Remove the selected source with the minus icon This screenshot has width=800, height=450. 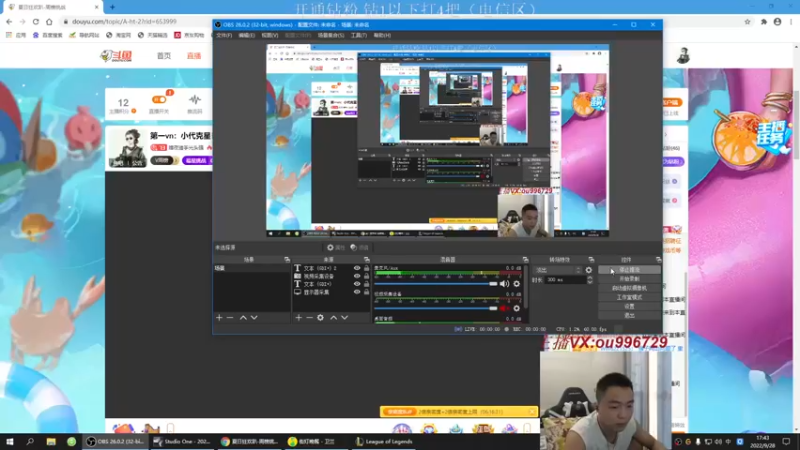point(309,317)
